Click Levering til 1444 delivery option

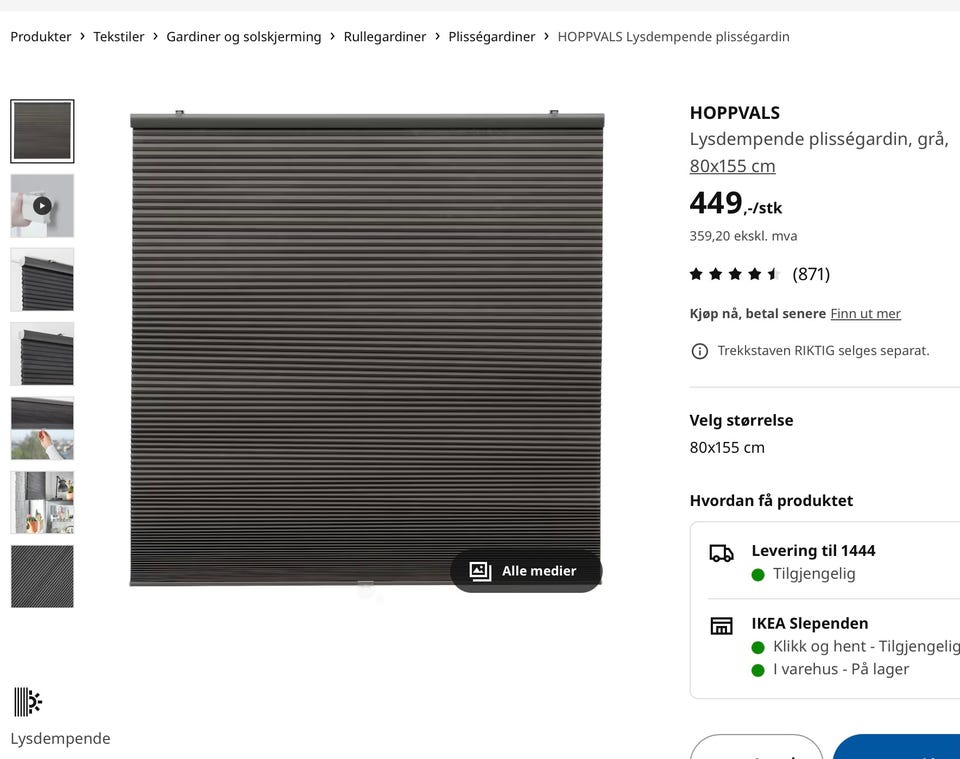[x=813, y=550]
